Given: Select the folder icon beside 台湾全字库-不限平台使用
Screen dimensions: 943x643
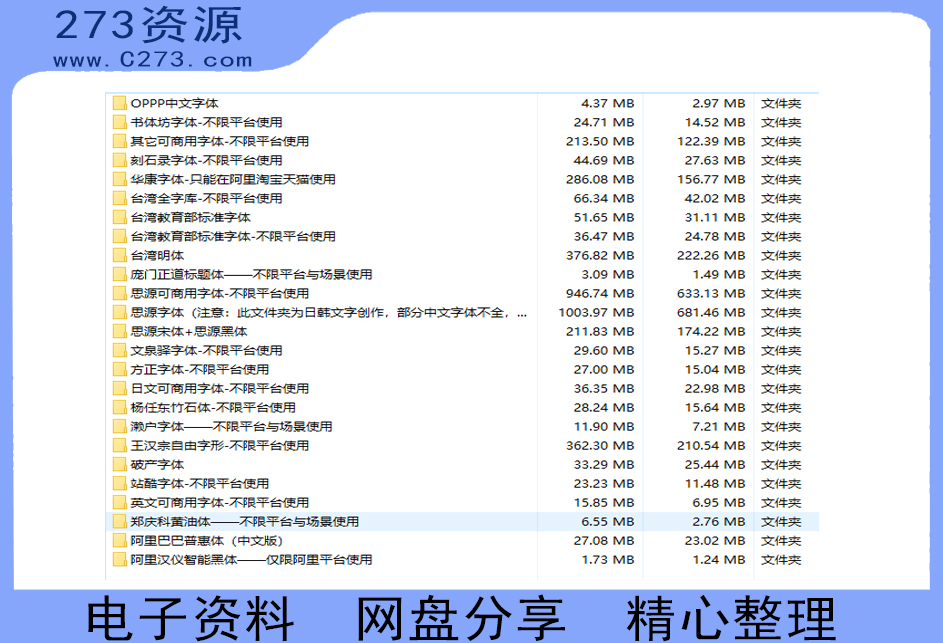Looking at the screenshot, I should [120, 198].
